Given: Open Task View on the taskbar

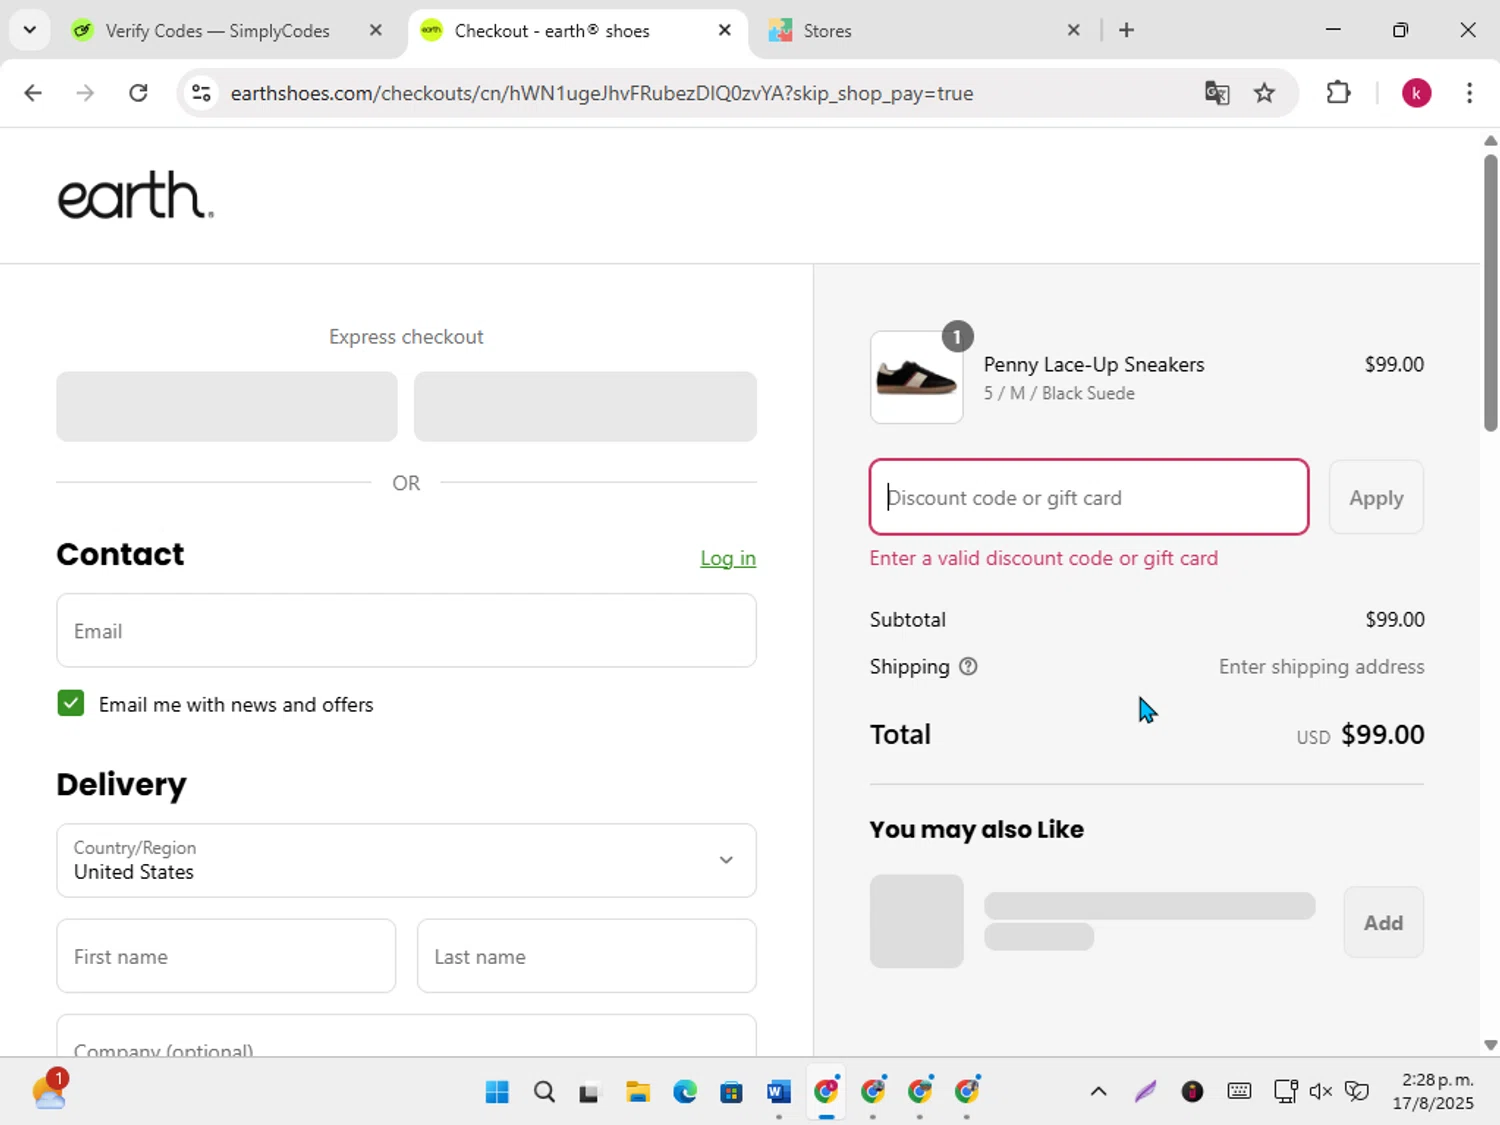Looking at the screenshot, I should coord(589,1091).
